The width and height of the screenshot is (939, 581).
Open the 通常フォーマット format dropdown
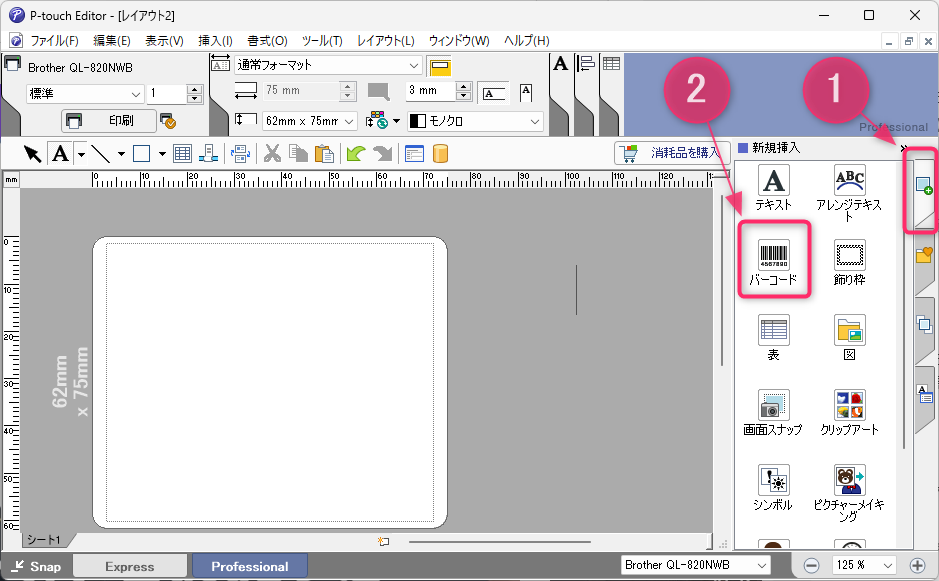328,65
